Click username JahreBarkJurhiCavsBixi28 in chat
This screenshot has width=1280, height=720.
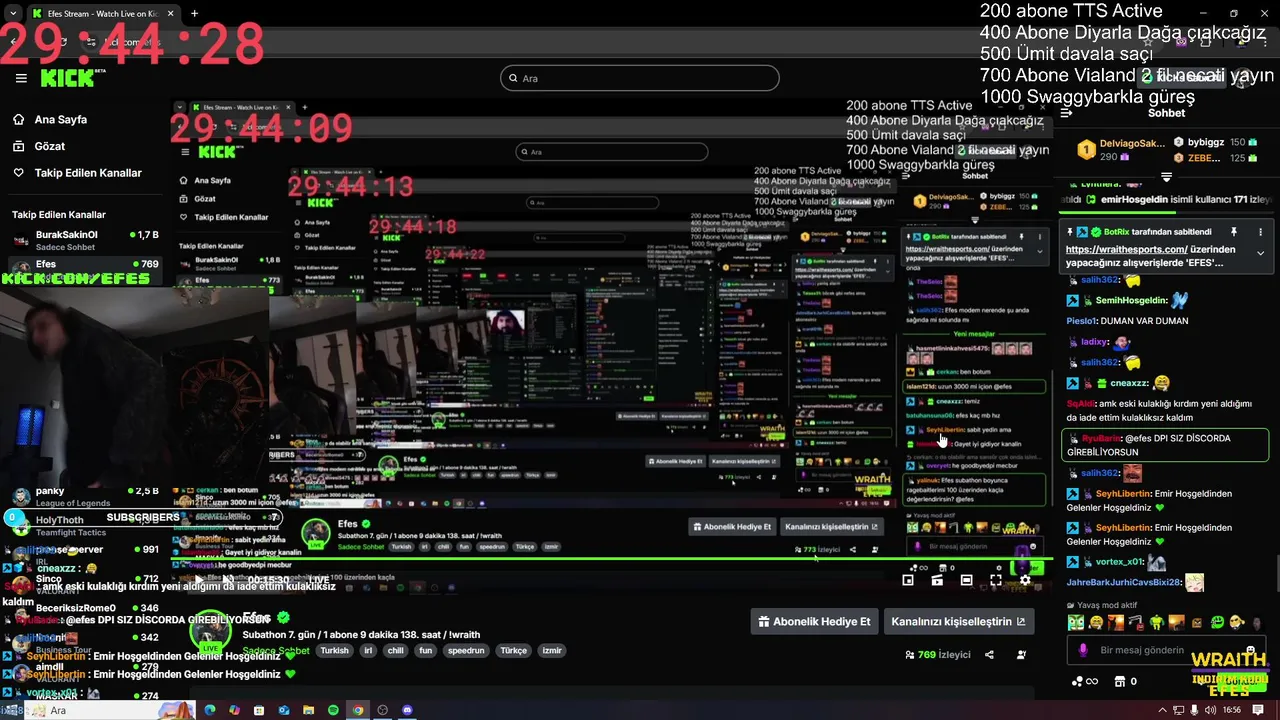click(1124, 582)
